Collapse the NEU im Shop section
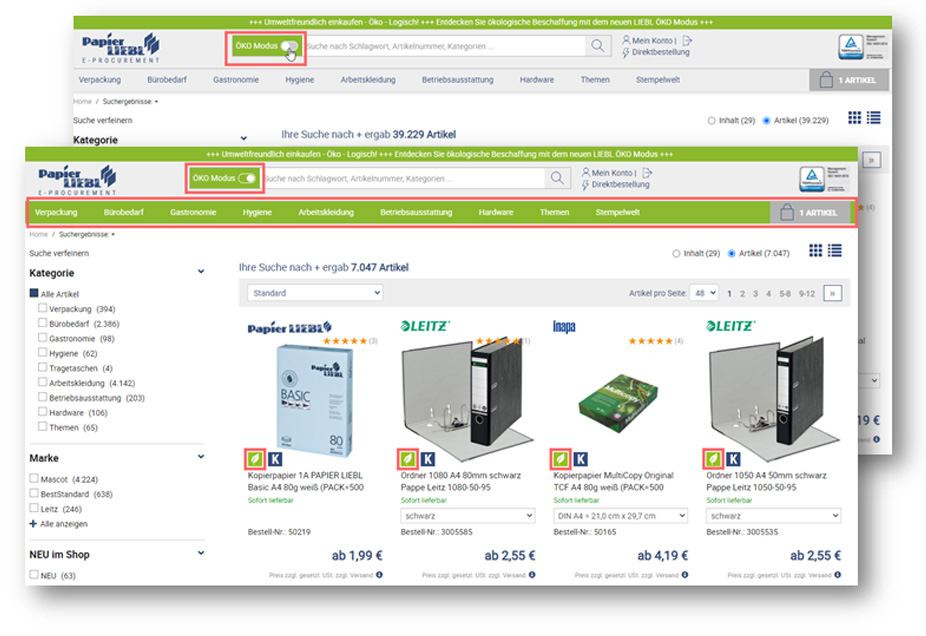Image resolution: width=926 pixels, height=636 pixels. pyautogui.click(x=201, y=553)
